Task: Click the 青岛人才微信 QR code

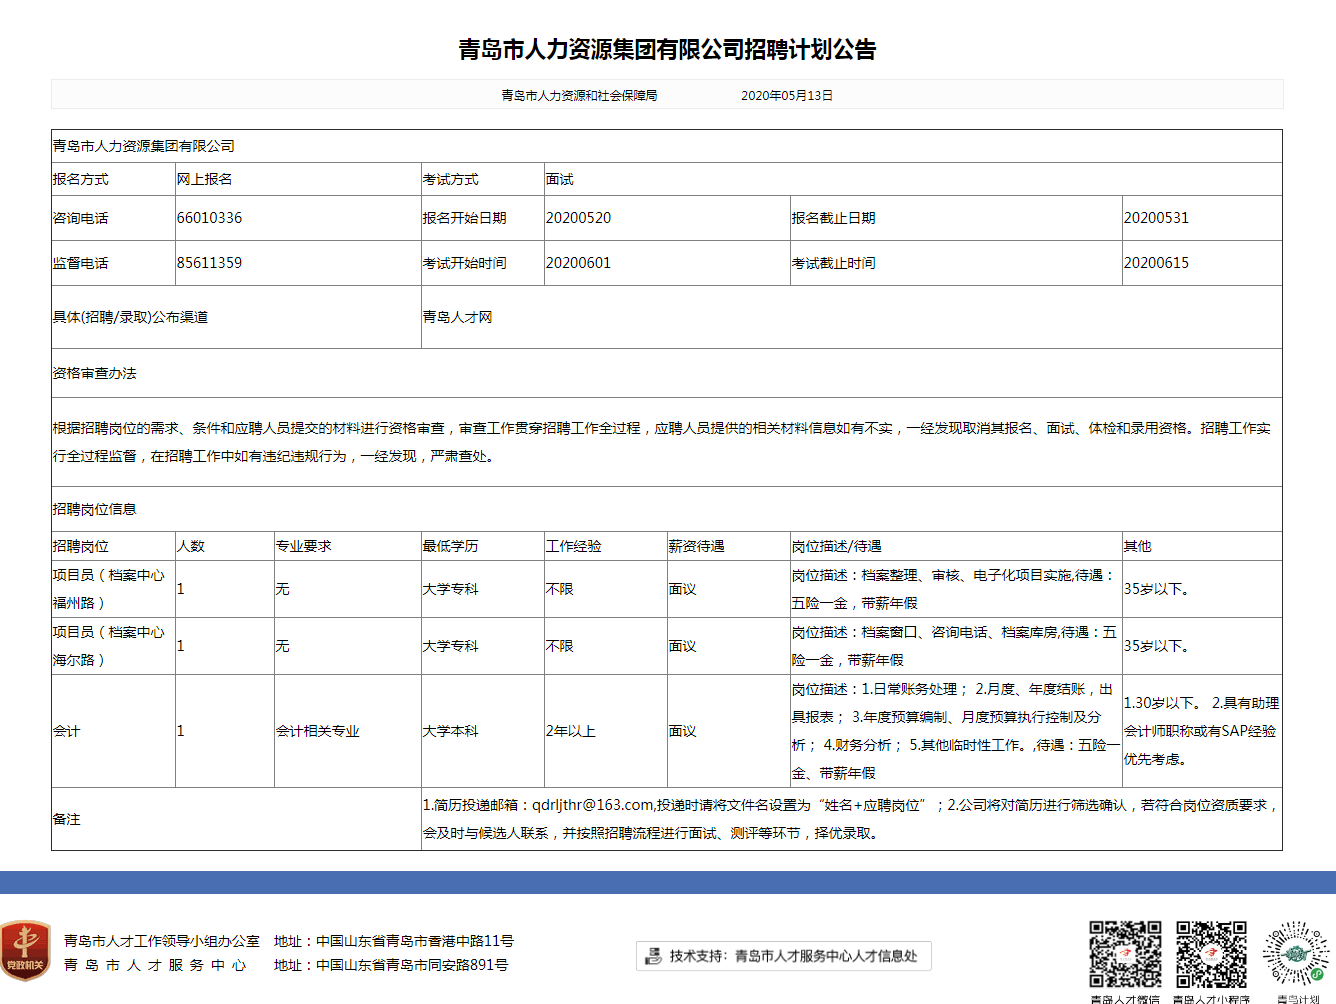Action: pyautogui.click(x=1125, y=955)
